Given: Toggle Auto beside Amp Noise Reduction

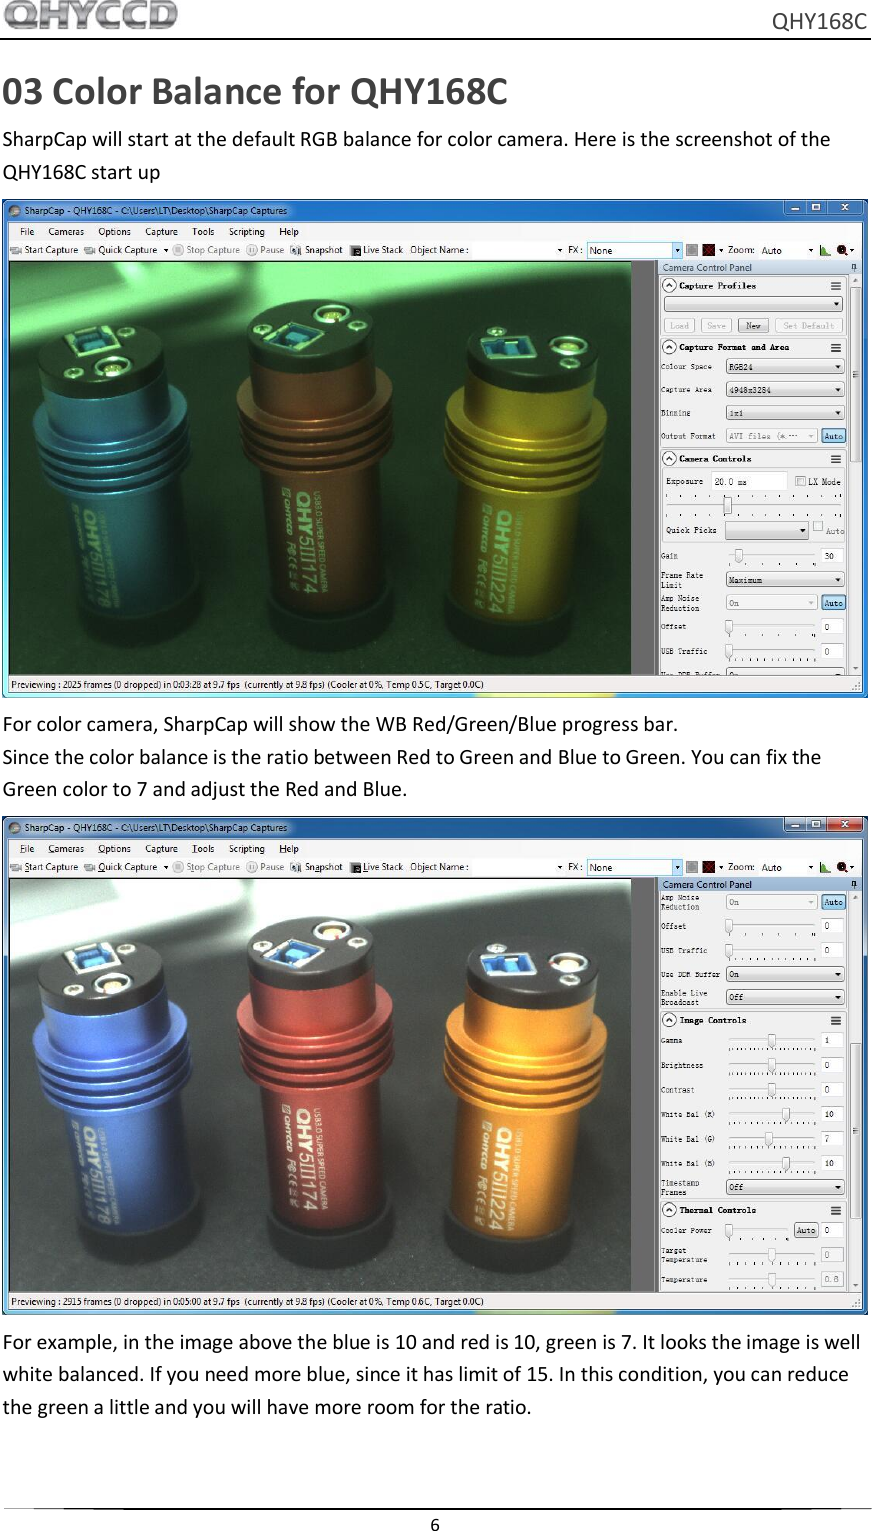Looking at the screenshot, I should 833,603.
